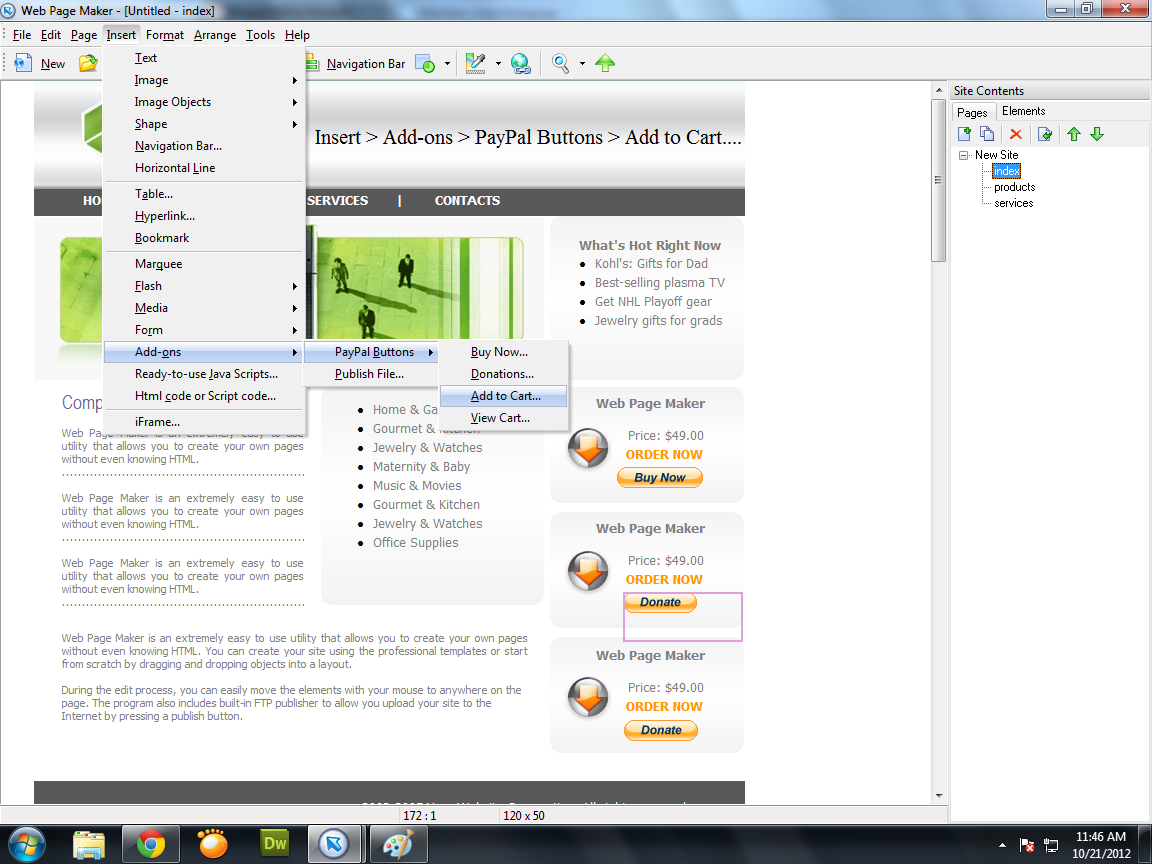This screenshot has height=864, width=1152.
Task: Click the page properties icon with green check
Action: point(1045,134)
